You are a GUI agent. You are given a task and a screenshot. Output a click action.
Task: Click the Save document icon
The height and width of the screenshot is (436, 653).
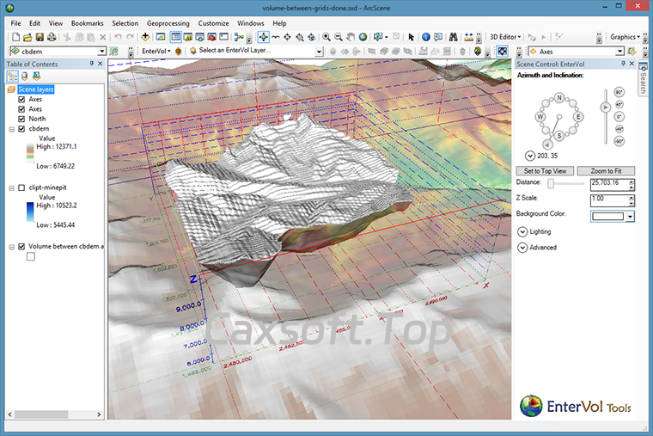pyautogui.click(x=40, y=37)
